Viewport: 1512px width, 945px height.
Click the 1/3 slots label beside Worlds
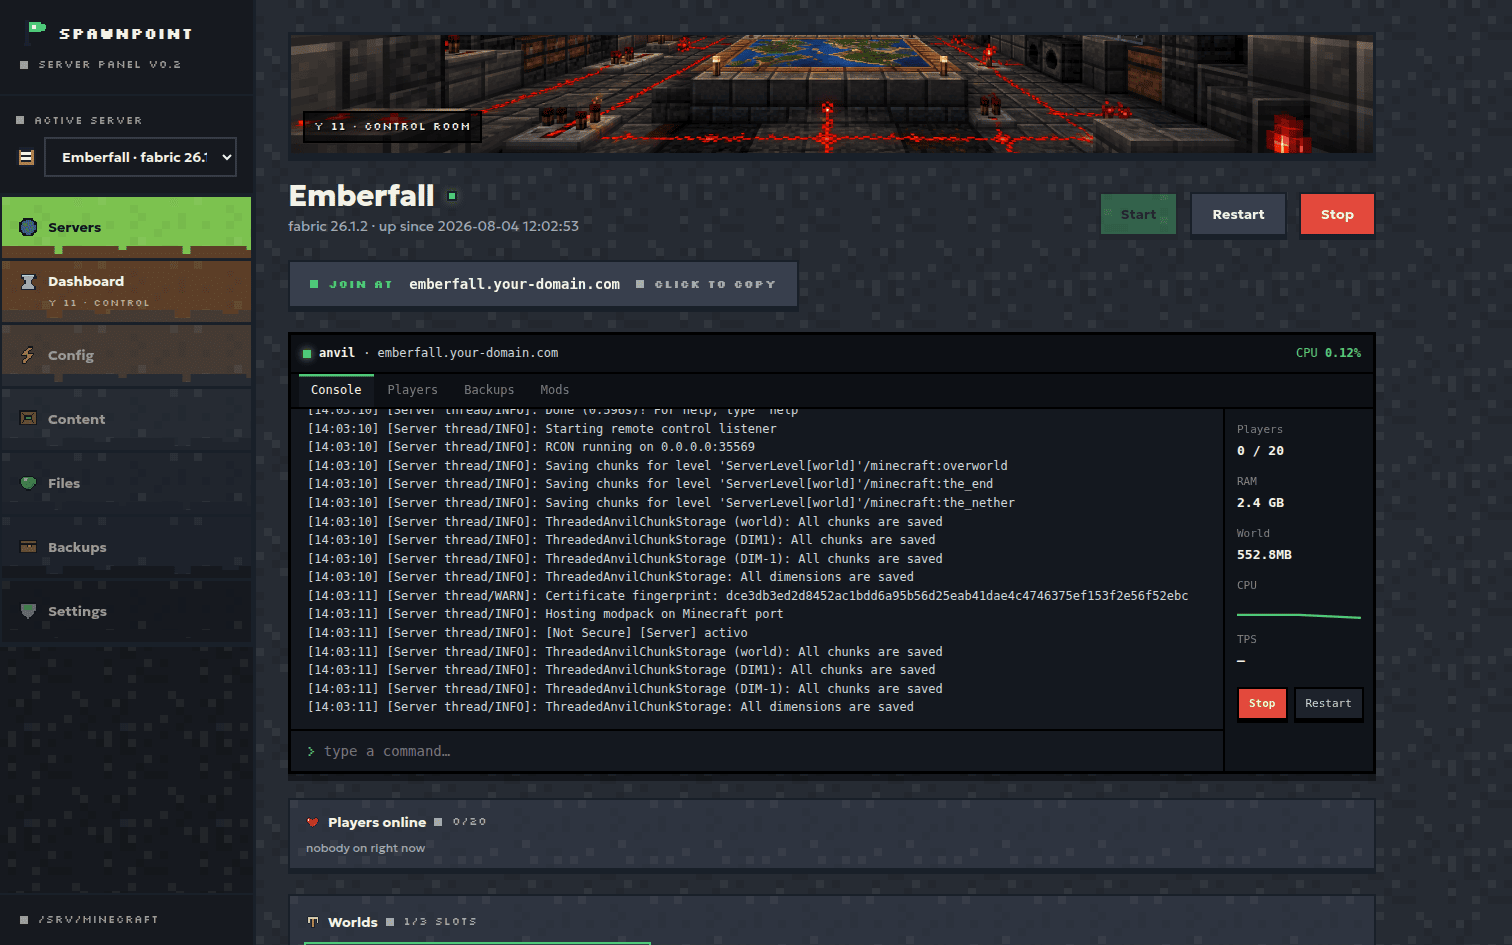coord(440,922)
